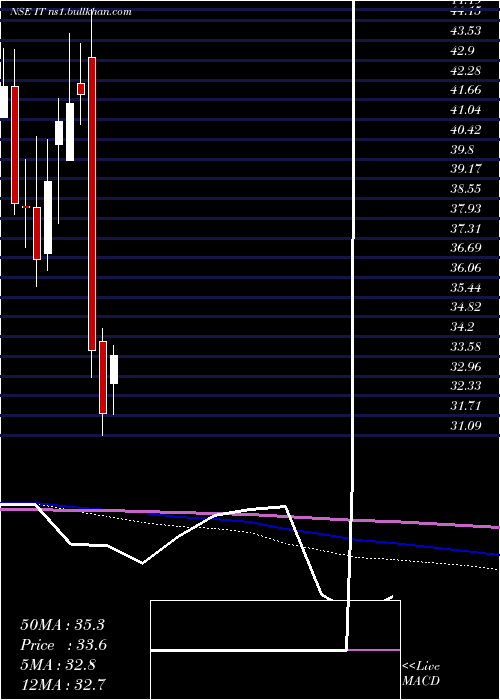The height and width of the screenshot is (700, 500).
Task: Click the 36.69 price axis label
Action: tap(466, 247)
